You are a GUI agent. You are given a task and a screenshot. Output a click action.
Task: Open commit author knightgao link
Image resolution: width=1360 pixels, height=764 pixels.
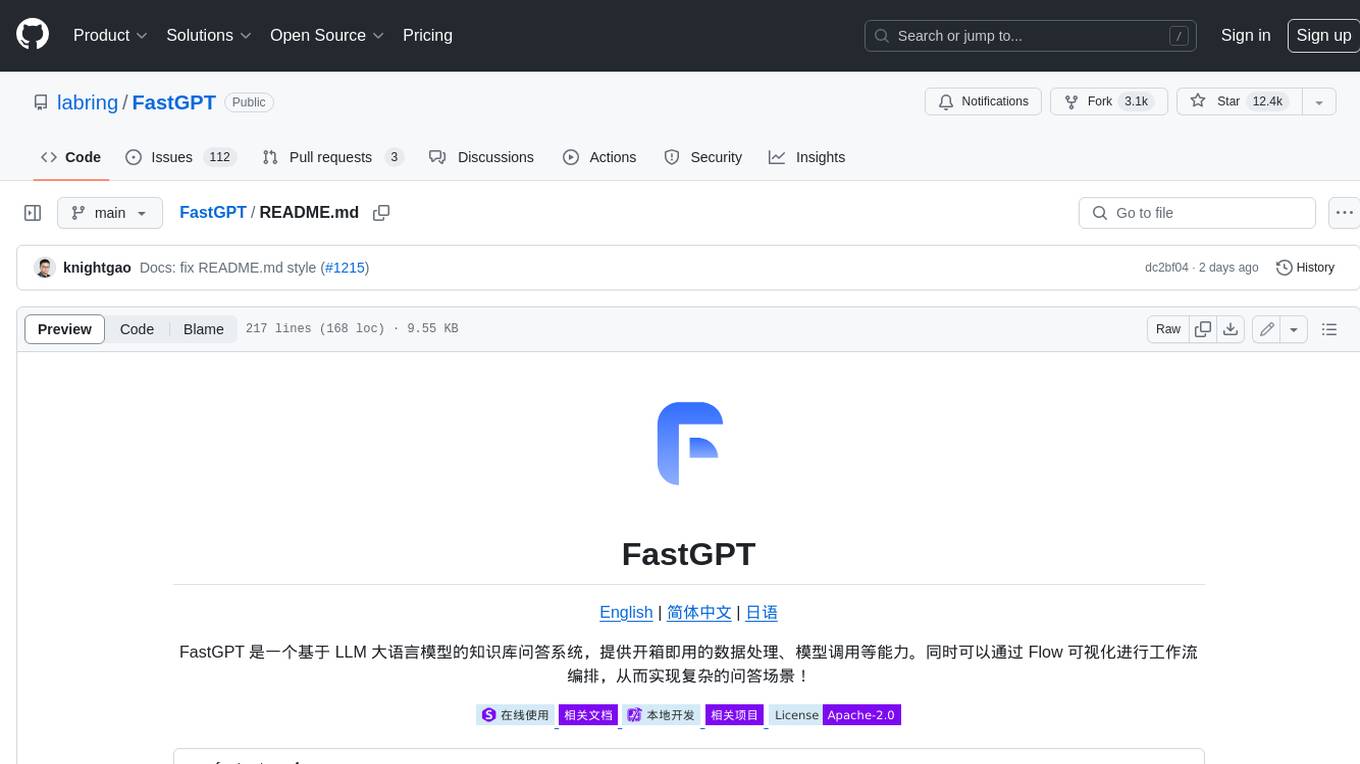(97, 268)
